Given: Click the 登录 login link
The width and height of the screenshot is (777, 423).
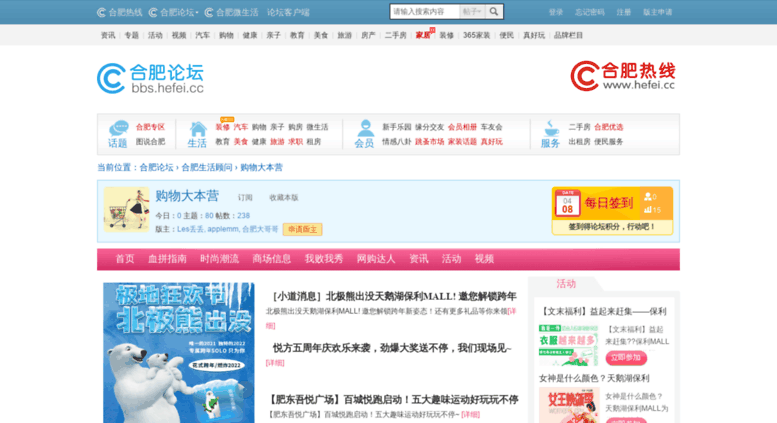Looking at the screenshot, I should [x=555, y=12].
